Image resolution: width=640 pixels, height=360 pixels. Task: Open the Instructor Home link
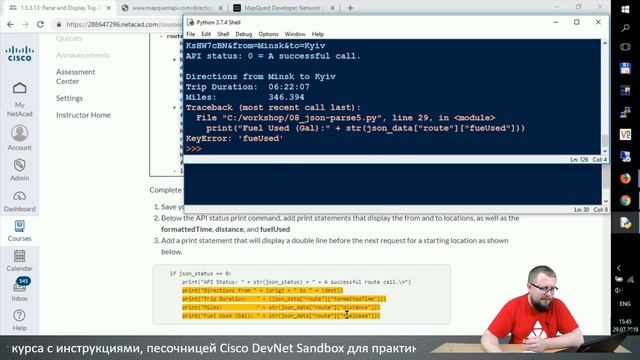83,115
